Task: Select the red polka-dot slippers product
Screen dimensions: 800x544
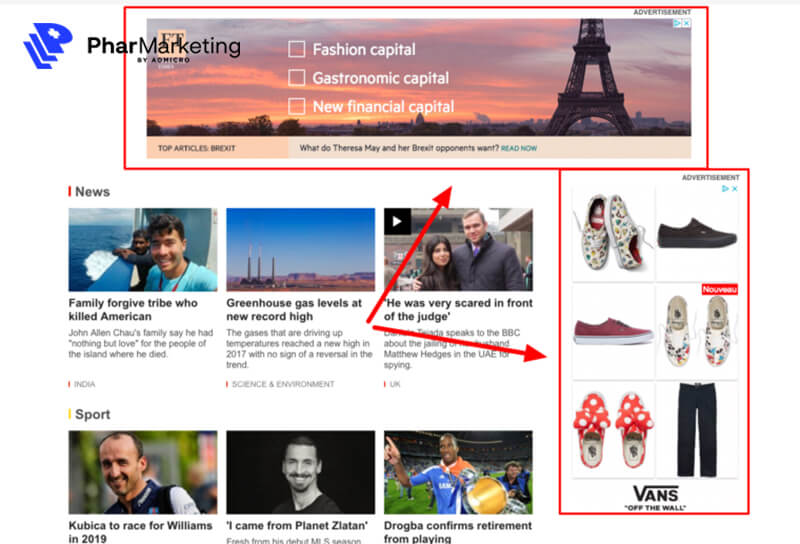Action: tap(613, 430)
